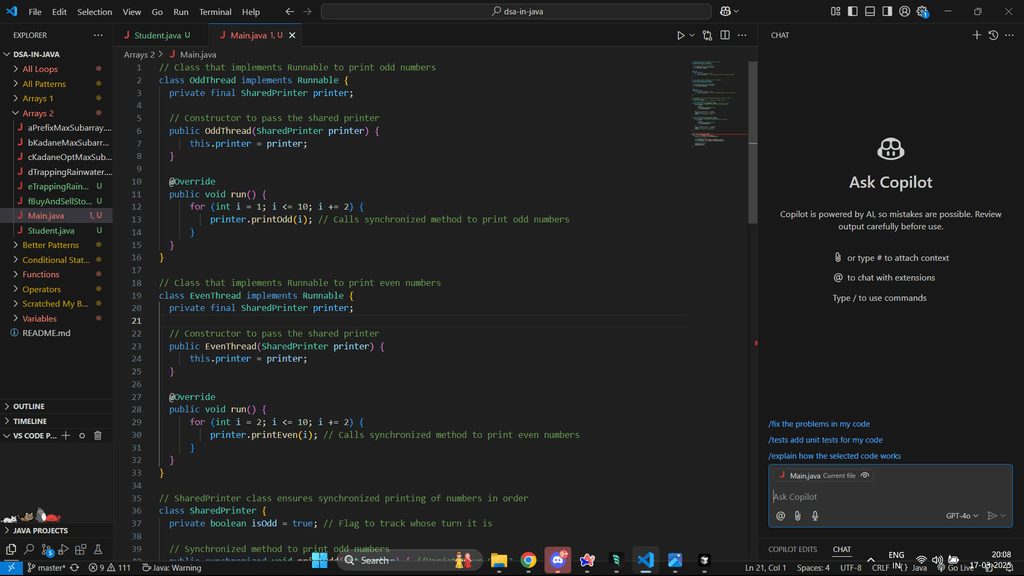
Task: Split the editor into two panes
Action: pos(727,34)
